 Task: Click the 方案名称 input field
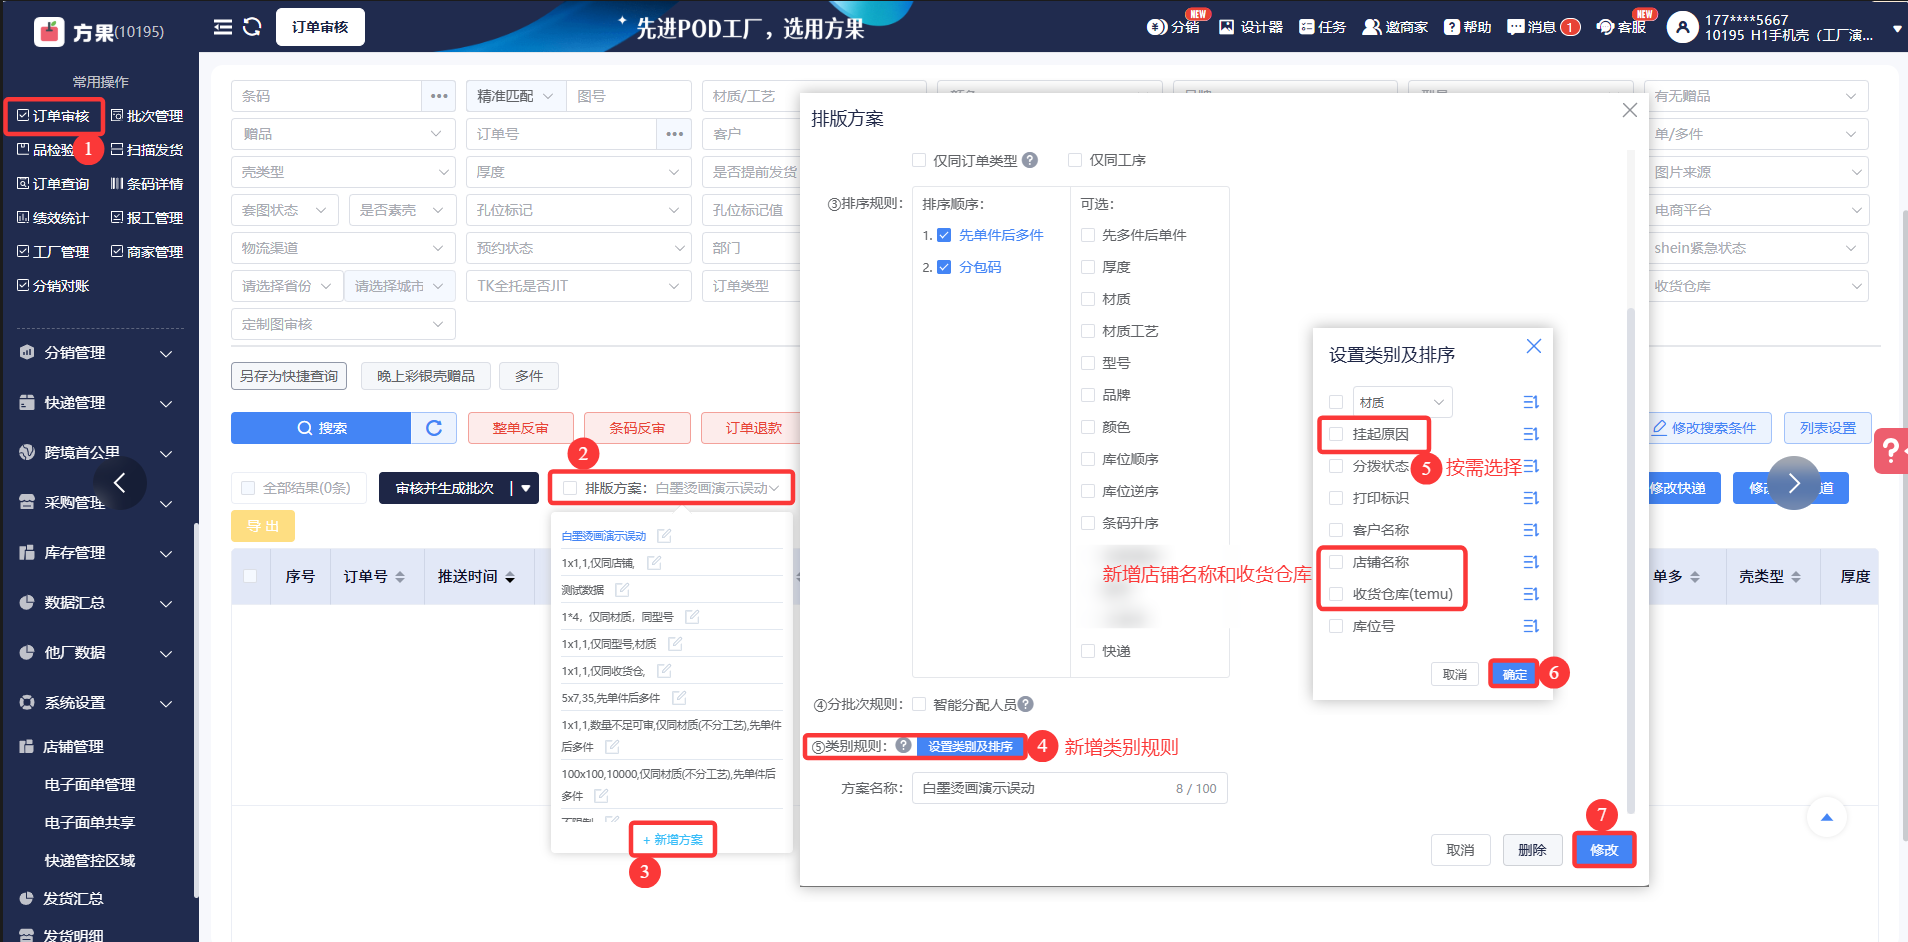coord(1070,788)
